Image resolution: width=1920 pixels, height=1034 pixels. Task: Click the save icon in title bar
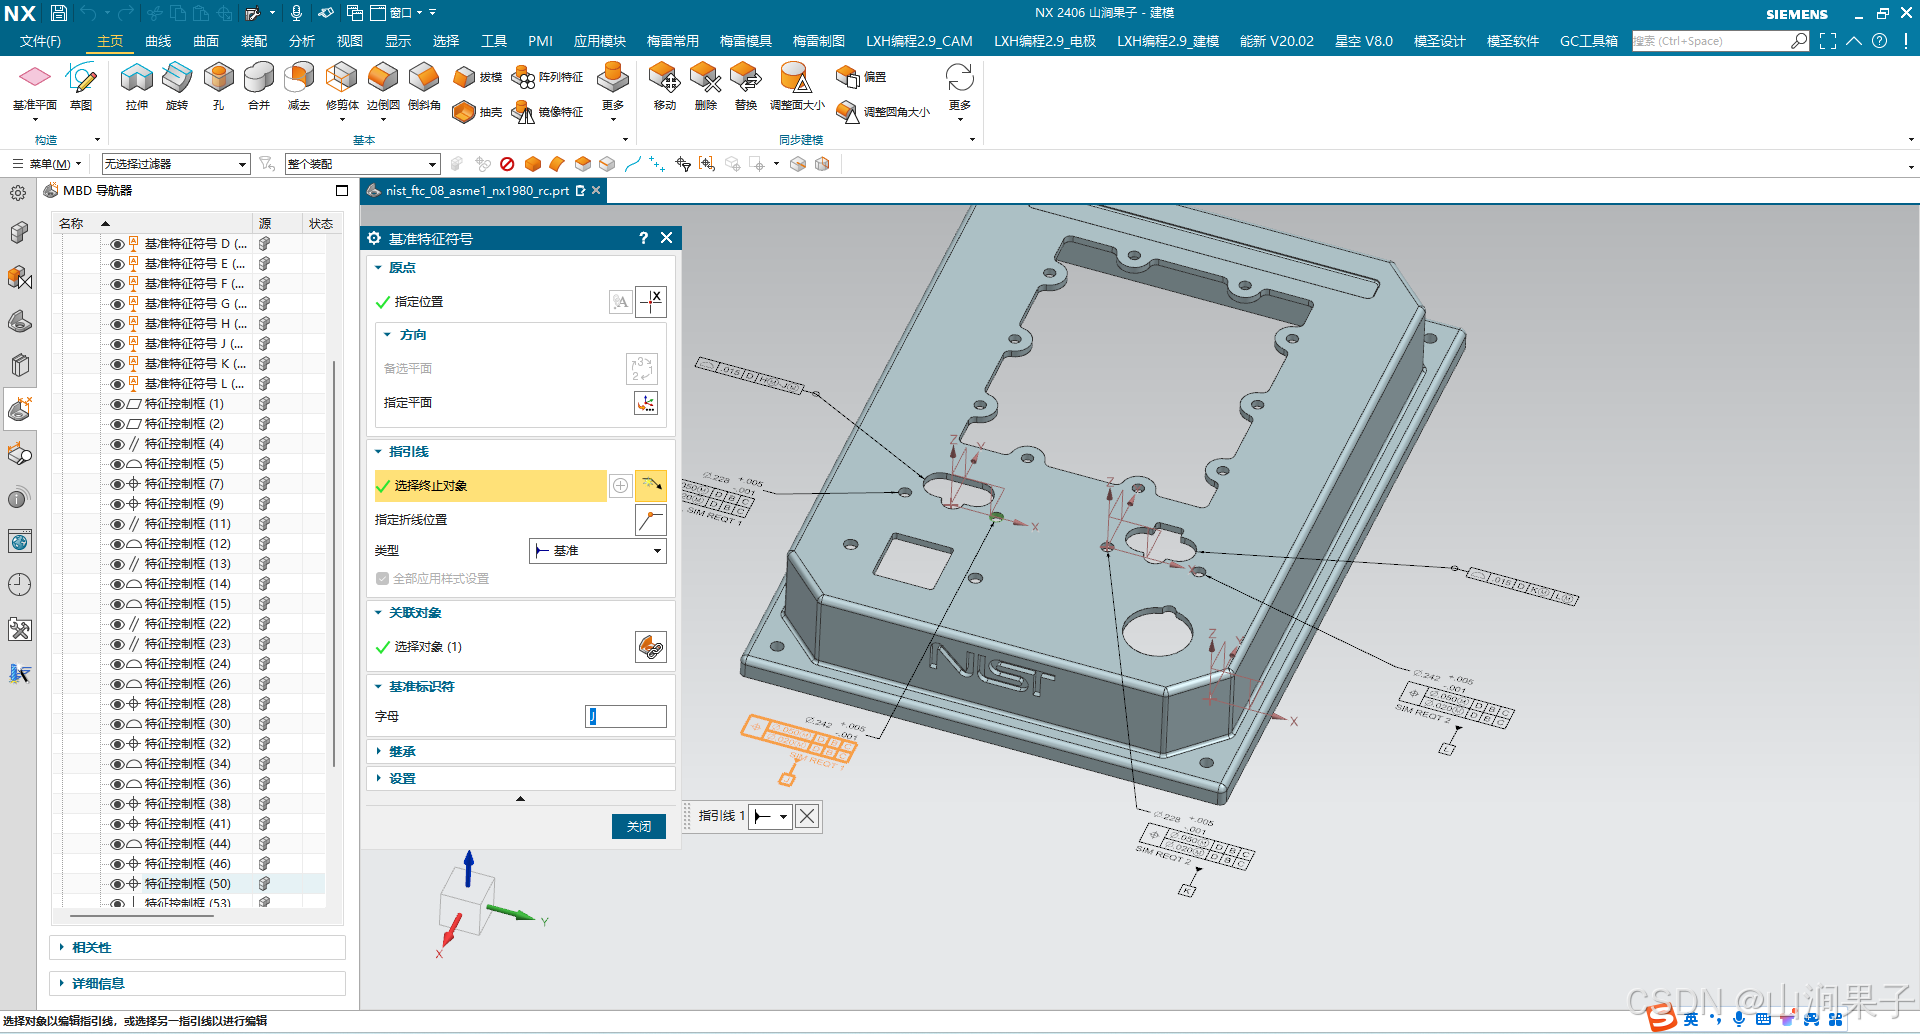pos(58,13)
